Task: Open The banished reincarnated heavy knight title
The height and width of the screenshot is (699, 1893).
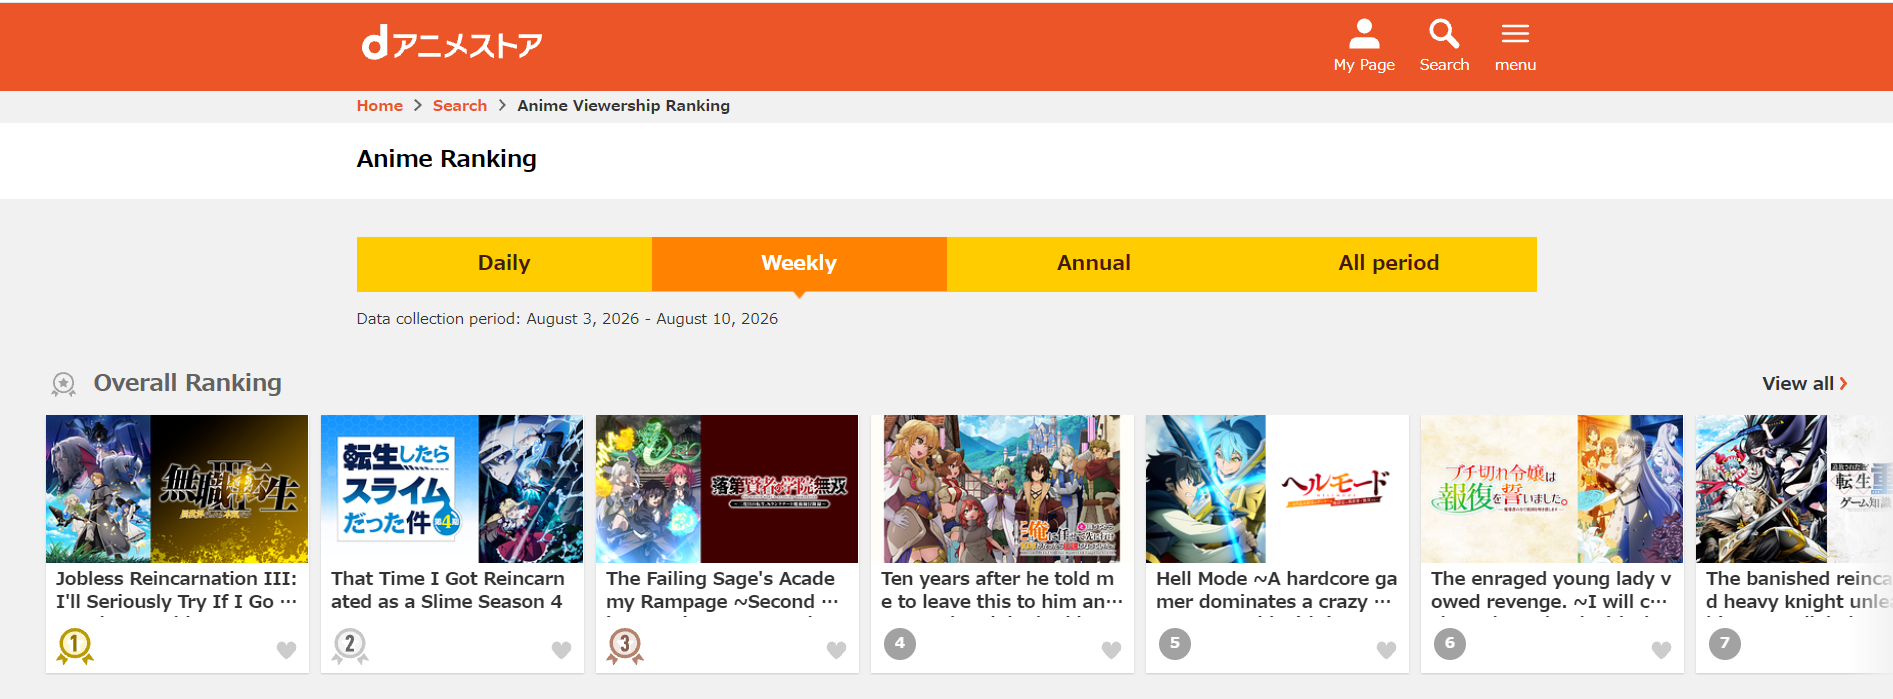Action: pos(1799,590)
